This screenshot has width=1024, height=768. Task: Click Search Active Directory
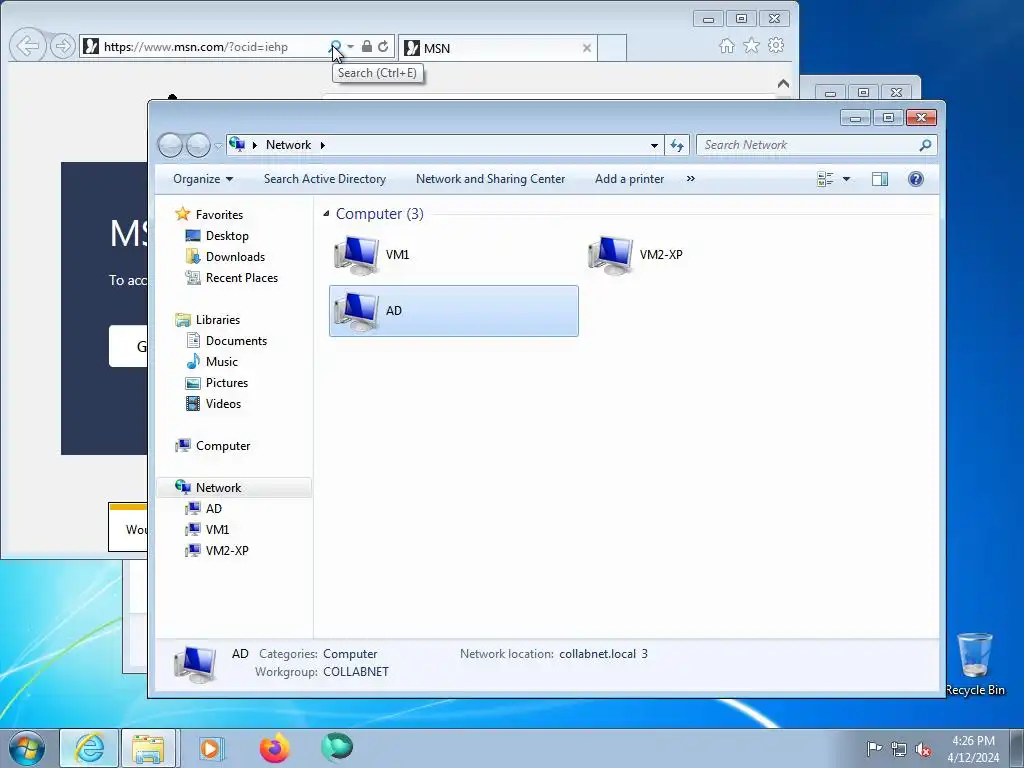coord(325,179)
